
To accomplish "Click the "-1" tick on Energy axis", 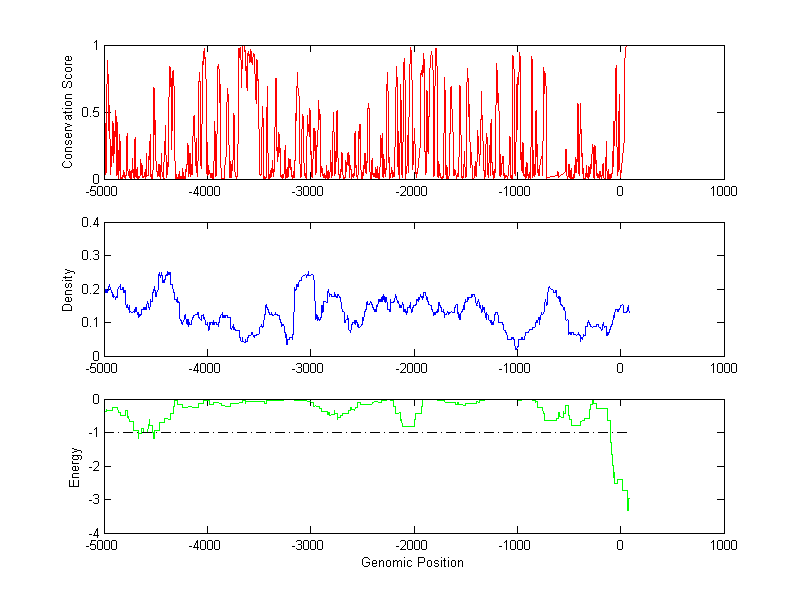I will [92, 433].
